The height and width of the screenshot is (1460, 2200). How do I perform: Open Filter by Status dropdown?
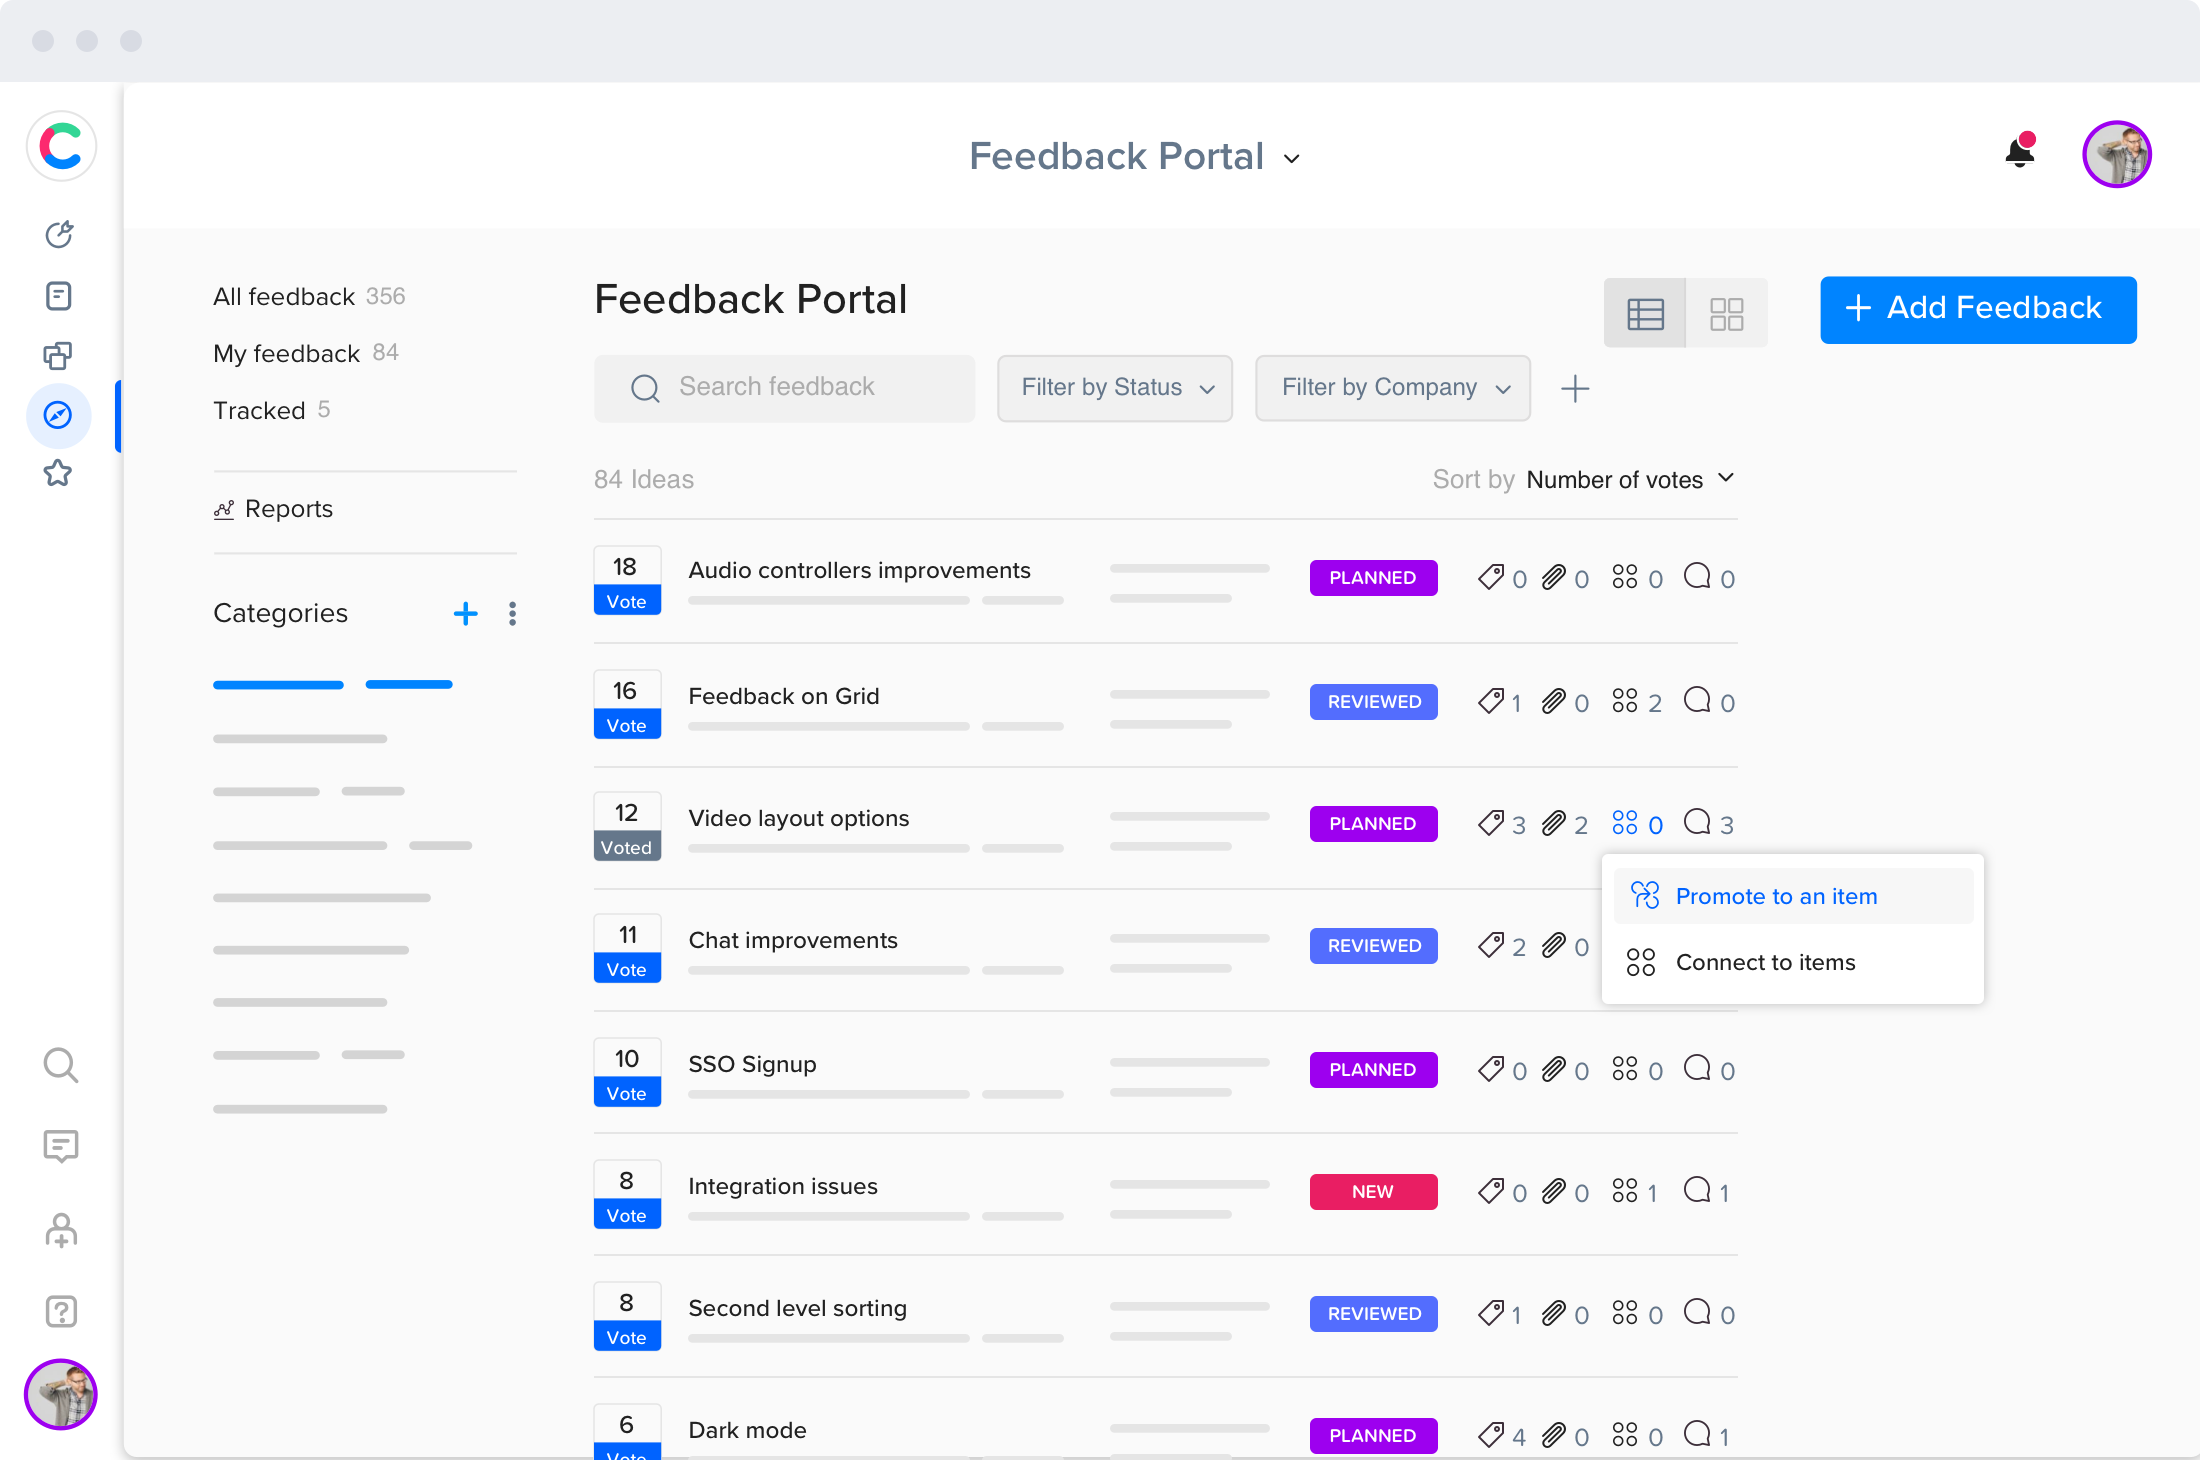tap(1115, 388)
